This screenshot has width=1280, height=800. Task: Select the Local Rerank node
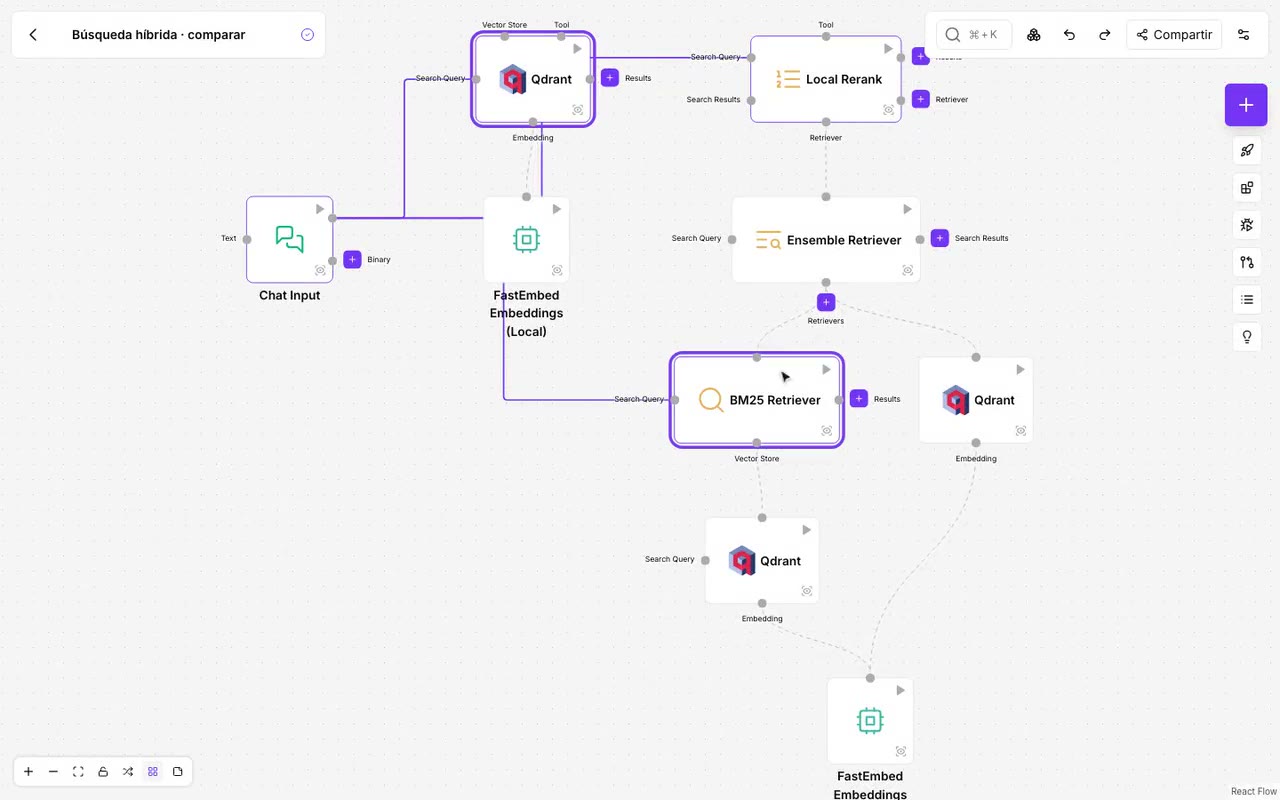[826, 79]
